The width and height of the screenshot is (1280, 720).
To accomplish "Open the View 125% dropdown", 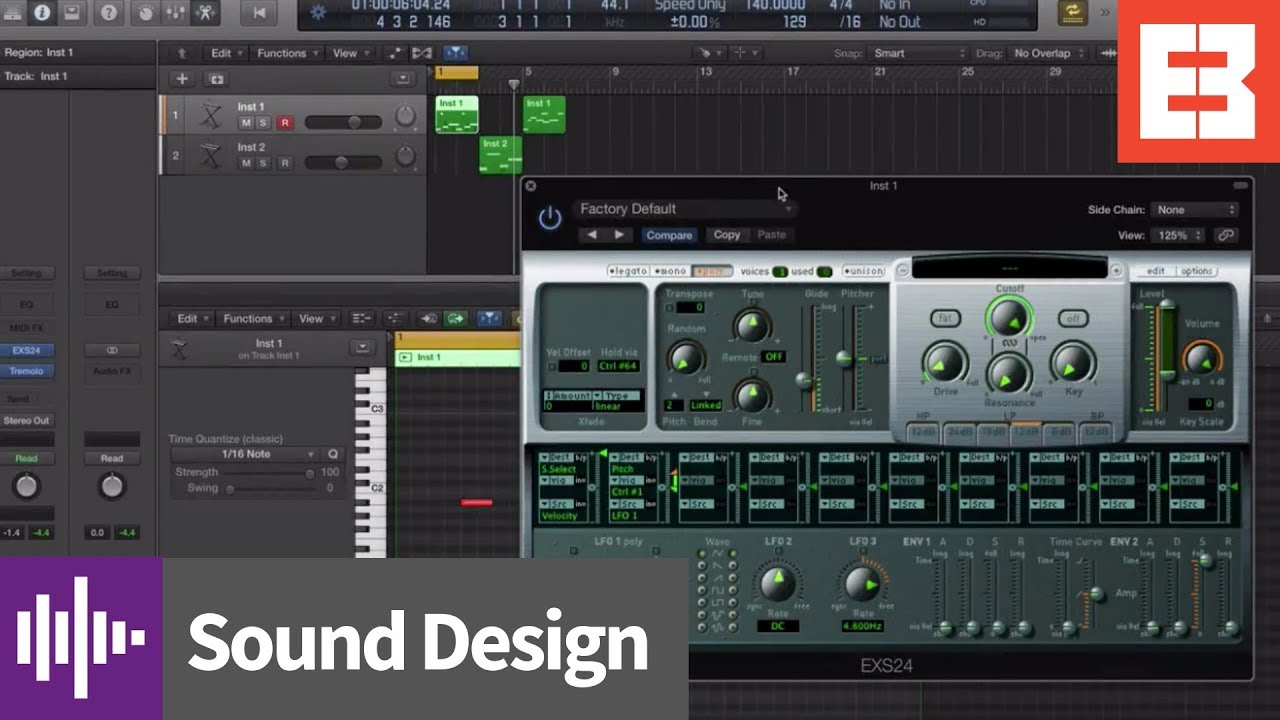I will pyautogui.click(x=1177, y=235).
